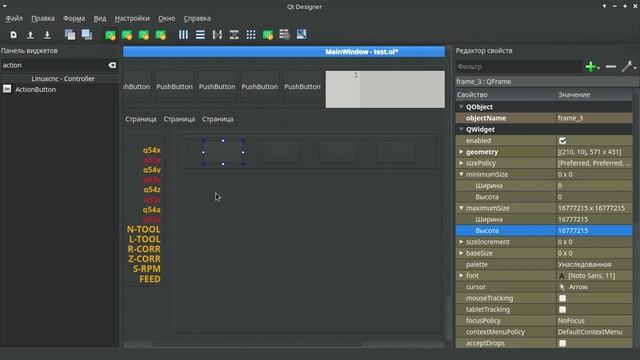Click the Adjust Size toolbar icon
Image resolution: width=640 pixels, height=360 pixels.
(301, 35)
